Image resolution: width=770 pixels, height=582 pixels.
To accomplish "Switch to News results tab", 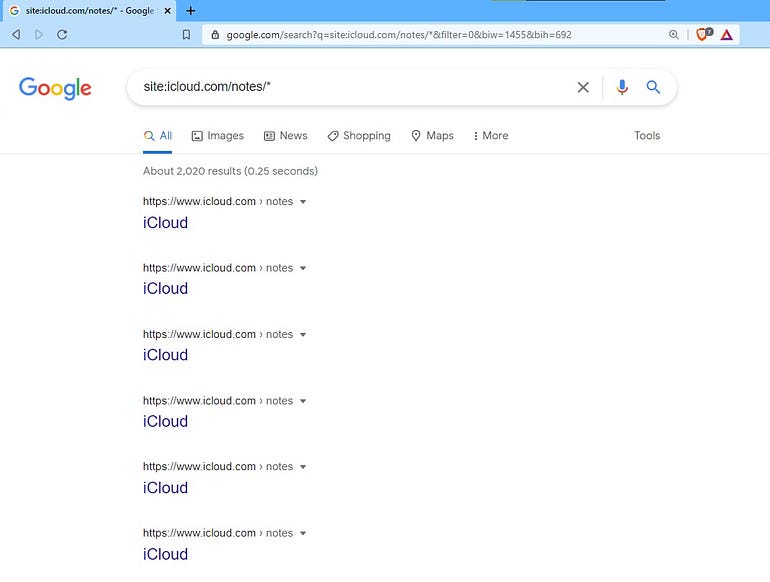I will click(286, 136).
